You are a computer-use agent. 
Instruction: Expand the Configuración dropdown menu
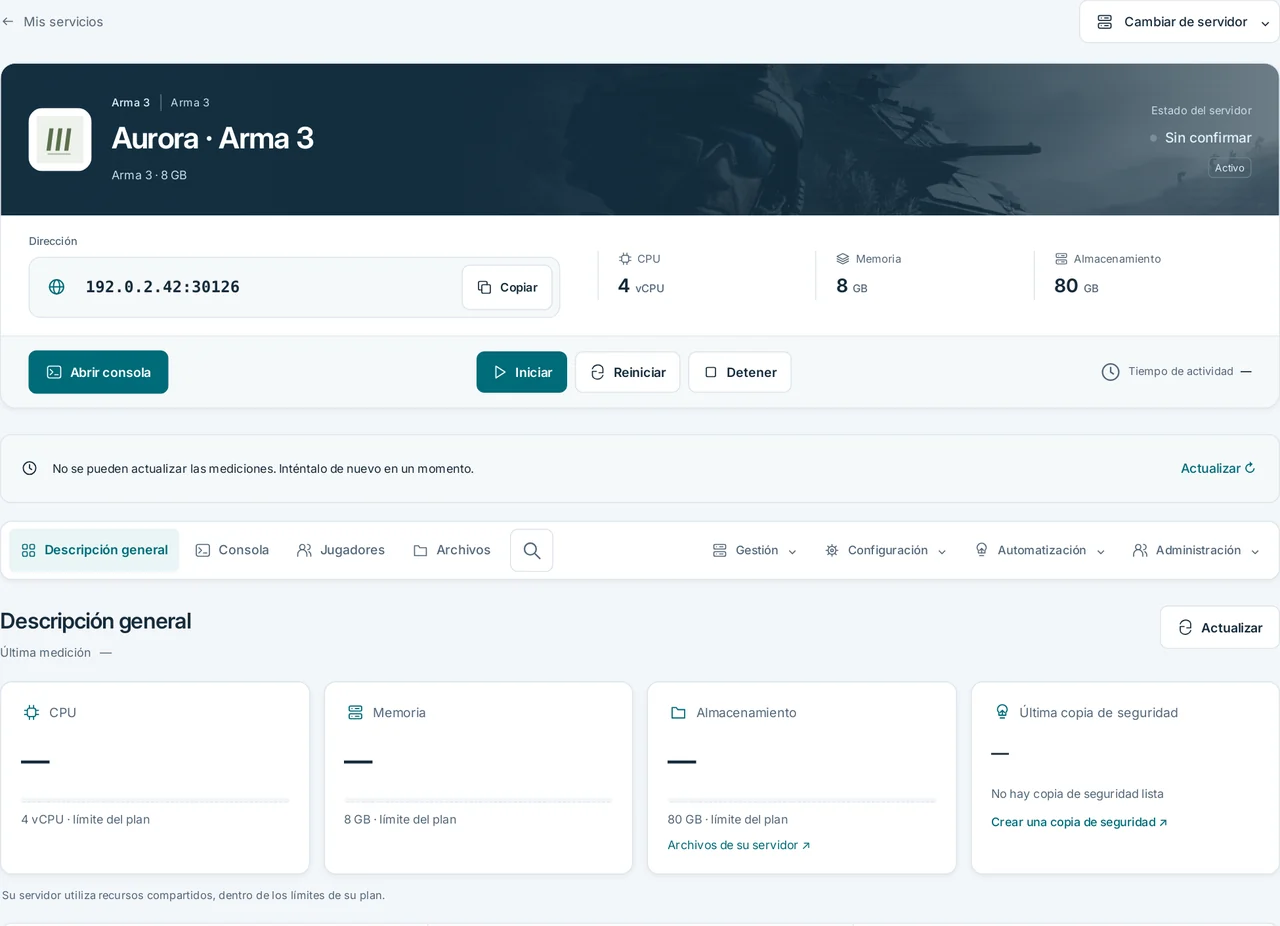[x=886, y=550]
